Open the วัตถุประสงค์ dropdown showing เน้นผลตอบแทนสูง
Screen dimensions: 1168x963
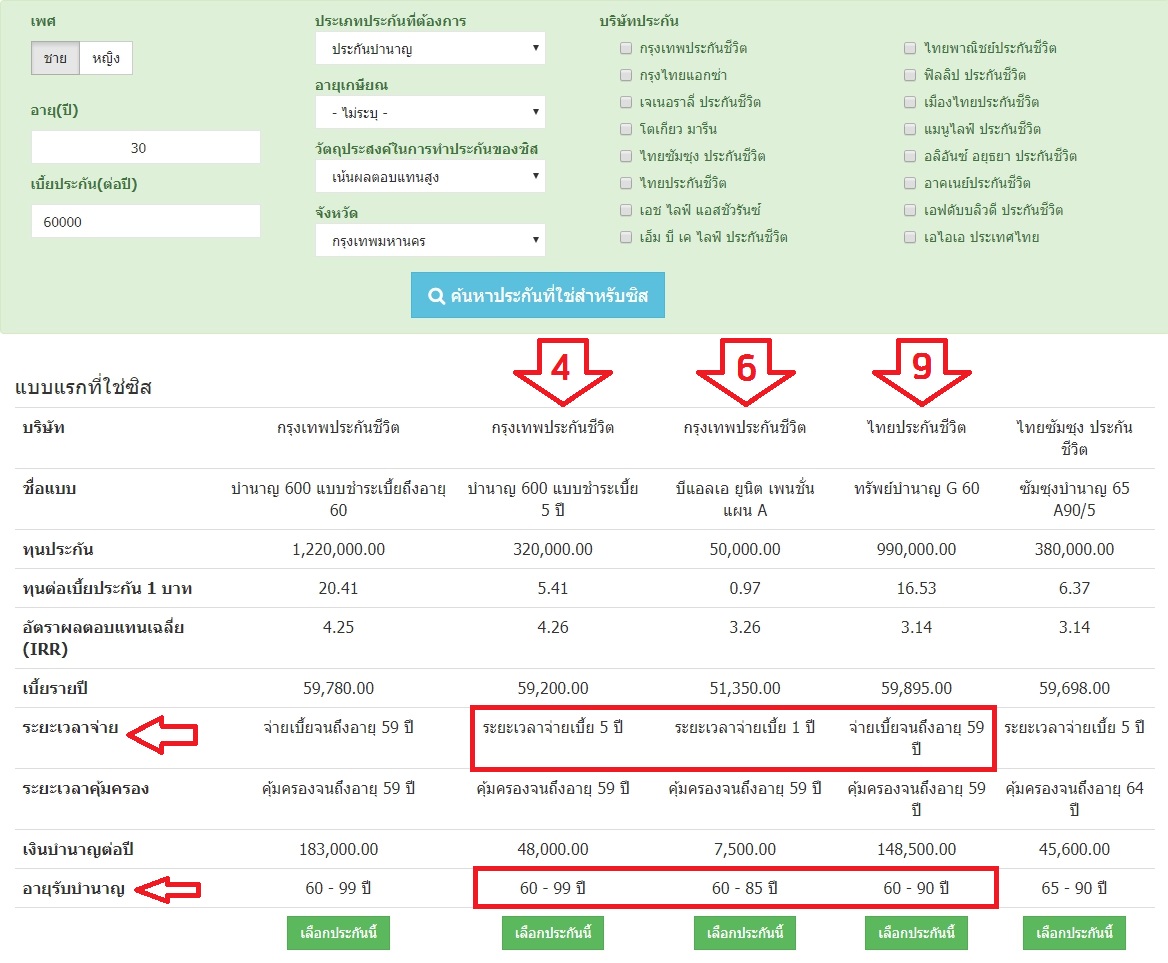[x=430, y=177]
